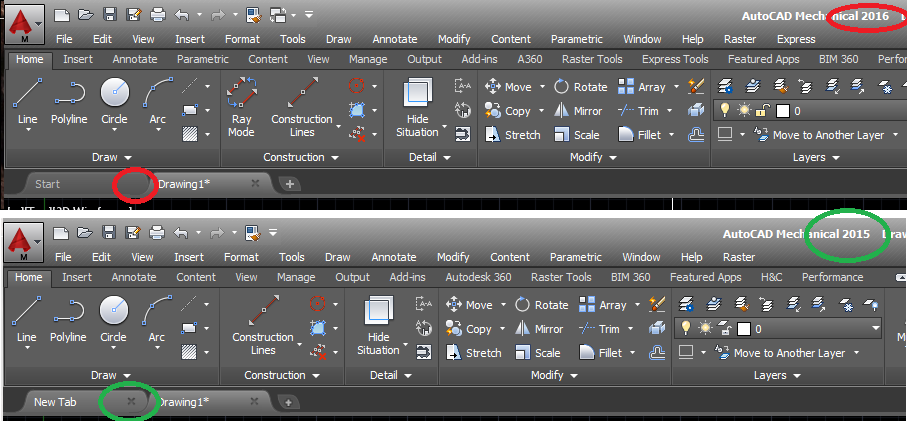Click the Save icon in the 2016 quick access toolbar
Screen dimensions: 907x421
coord(108,14)
